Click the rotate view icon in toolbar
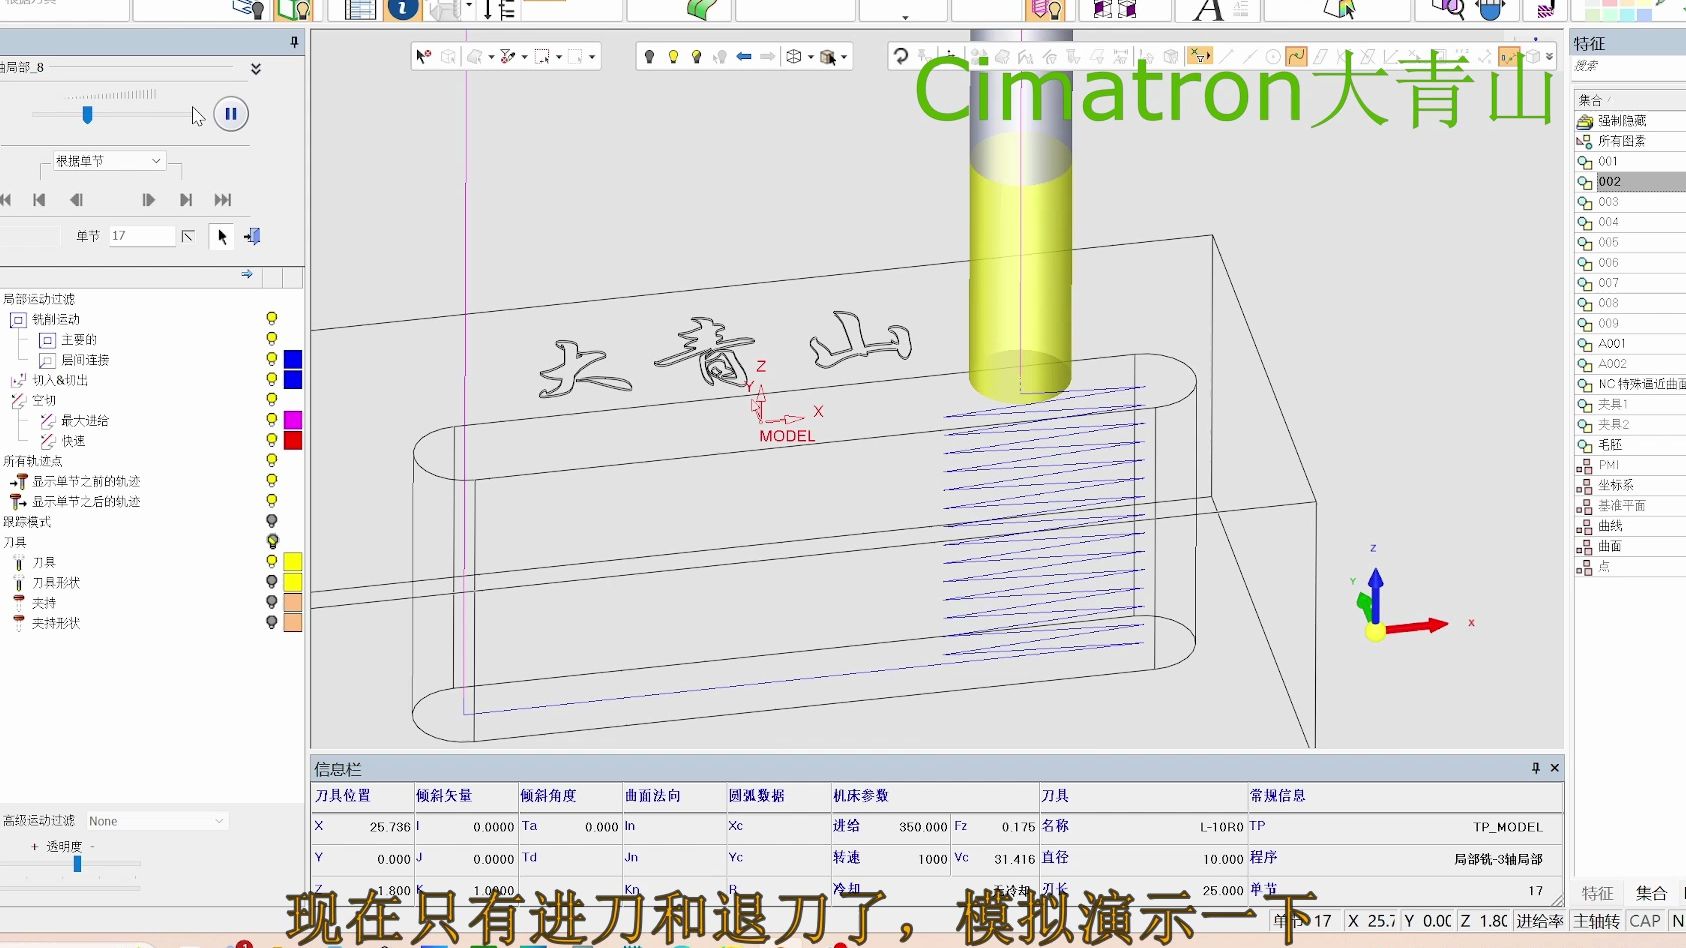Screen dimensions: 1686x948 pos(901,57)
